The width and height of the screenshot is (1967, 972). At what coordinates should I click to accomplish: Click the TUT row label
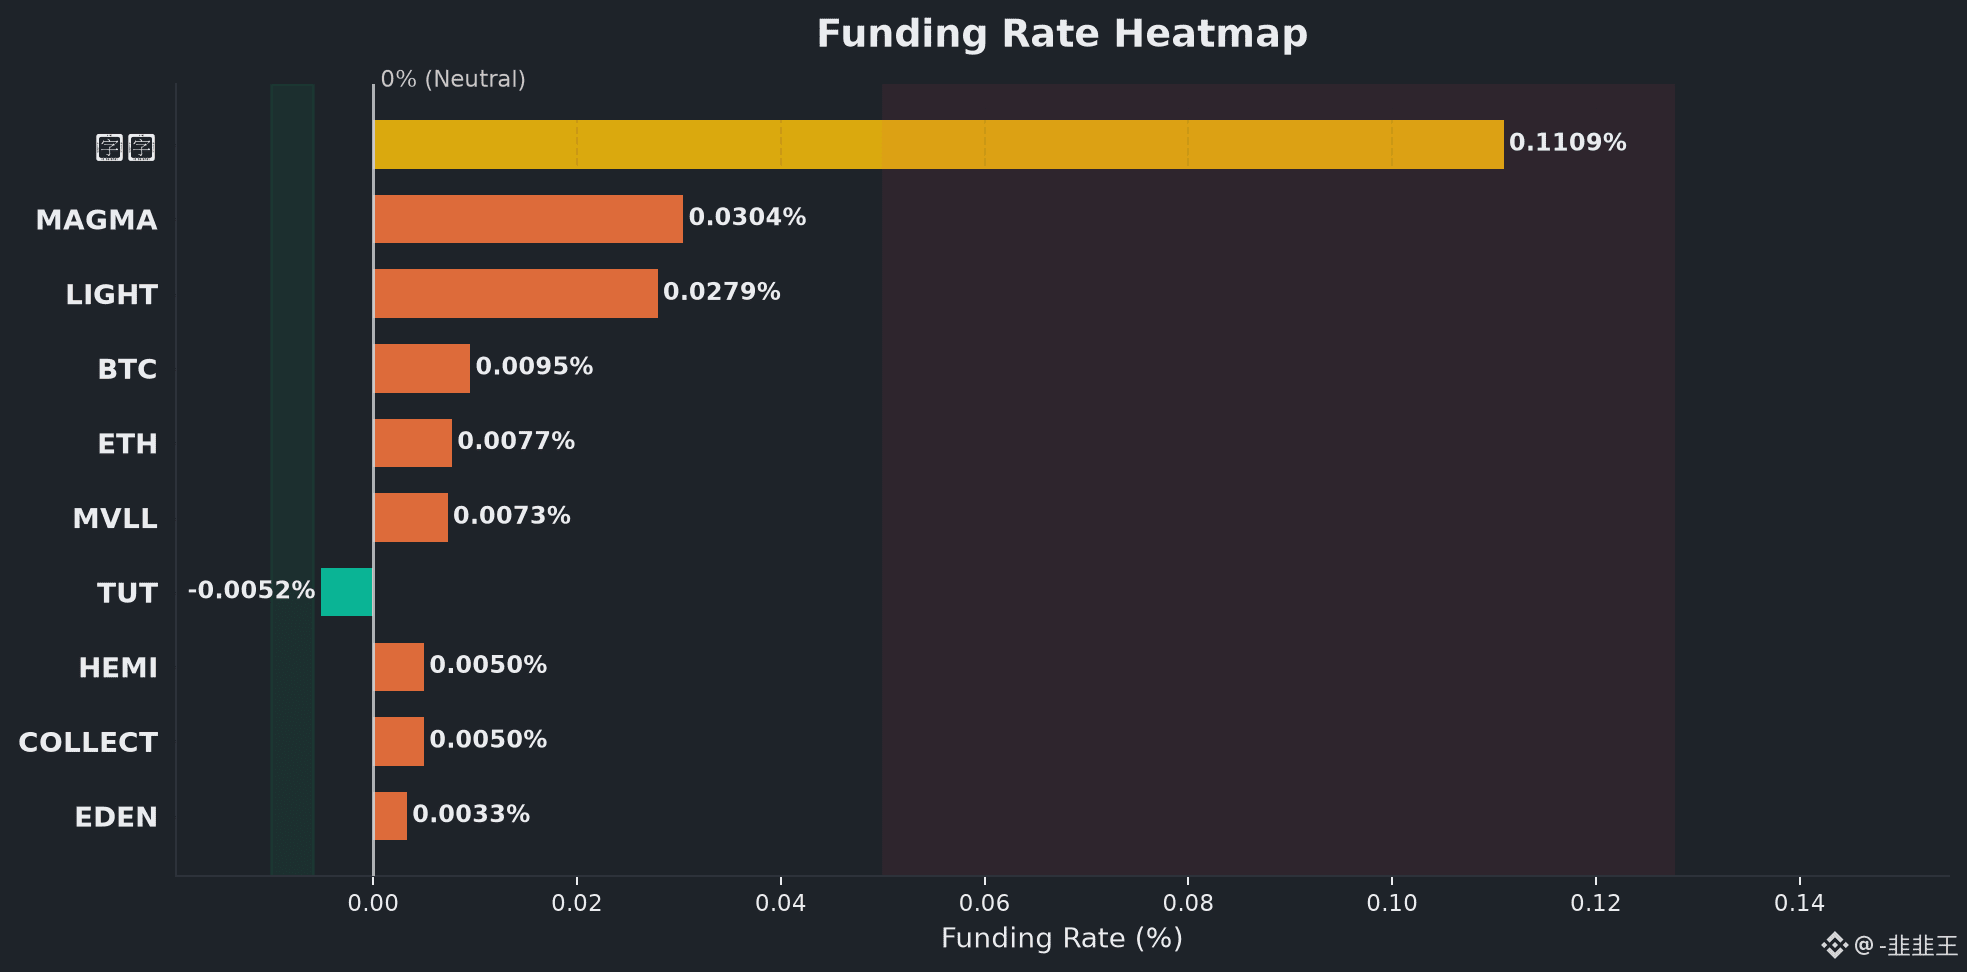tap(128, 593)
